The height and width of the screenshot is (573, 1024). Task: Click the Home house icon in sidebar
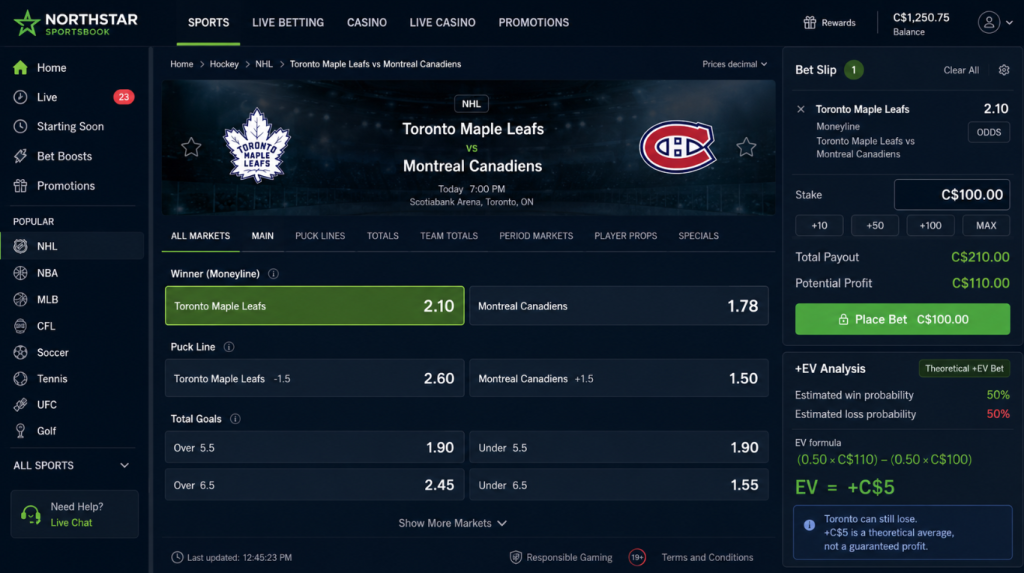pyautogui.click(x=20, y=67)
